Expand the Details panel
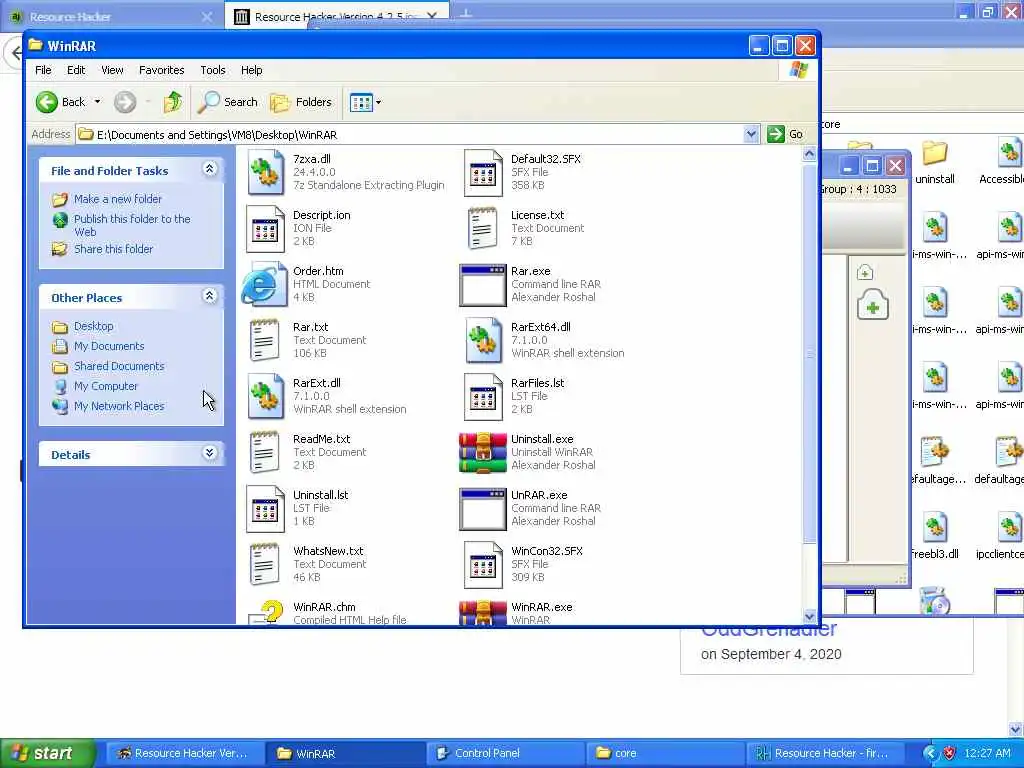 210,453
